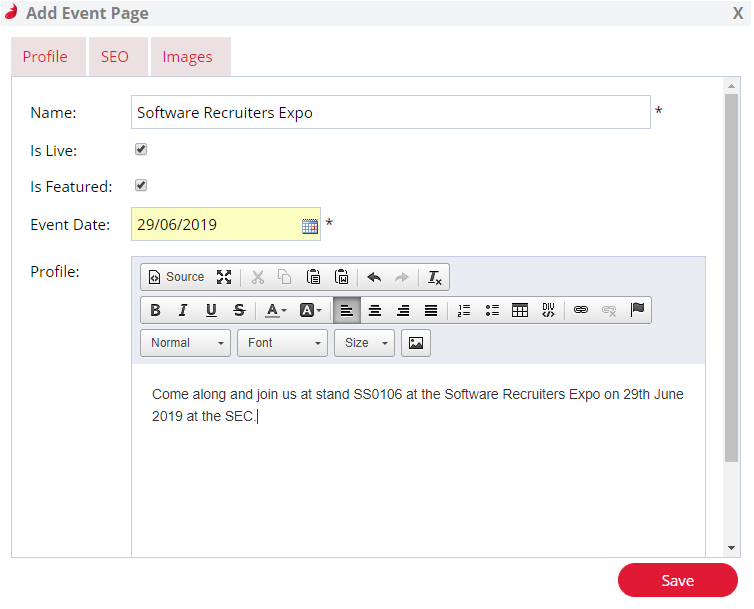Insert a numbered list
Viewport: 754px width, 609px height.
[464, 310]
